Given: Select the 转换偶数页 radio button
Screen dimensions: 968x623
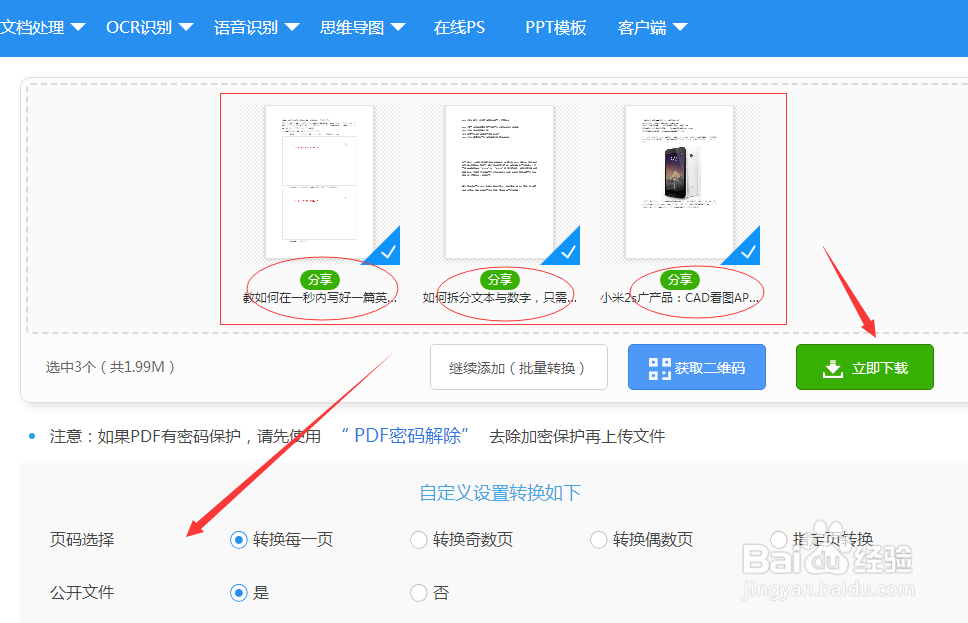Looking at the screenshot, I should (598, 539).
